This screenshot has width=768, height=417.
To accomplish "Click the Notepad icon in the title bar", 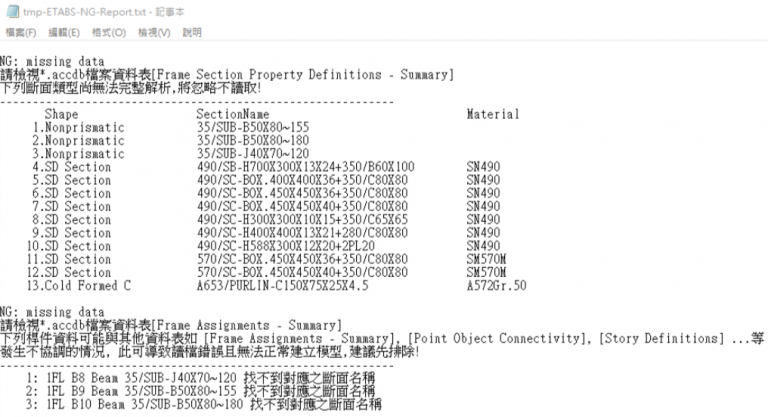I will click(11, 10).
